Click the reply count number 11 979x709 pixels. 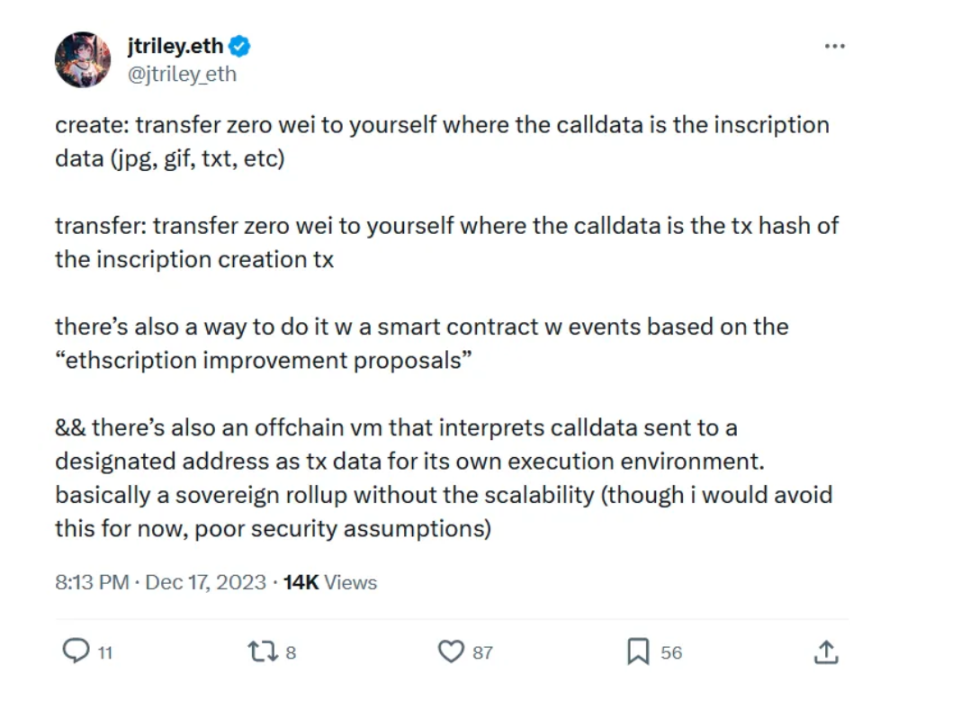coord(105,653)
